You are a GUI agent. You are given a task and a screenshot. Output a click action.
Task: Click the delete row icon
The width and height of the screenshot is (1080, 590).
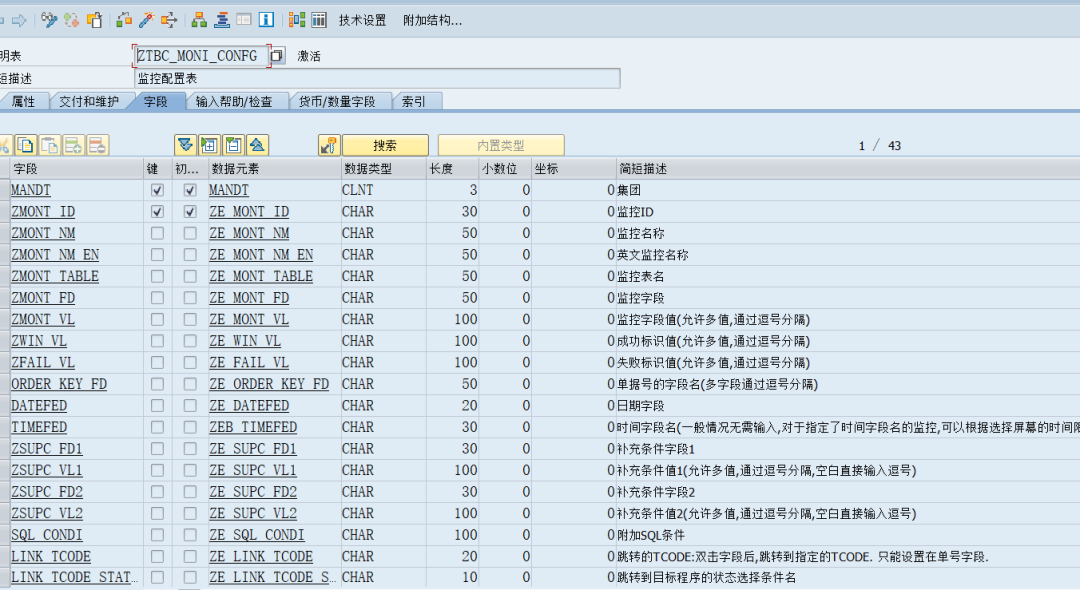coord(97,145)
